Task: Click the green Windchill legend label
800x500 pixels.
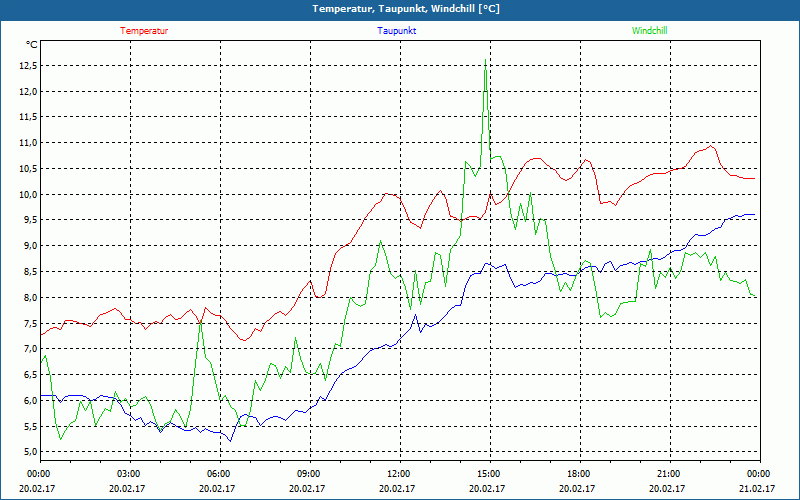Action: click(649, 31)
